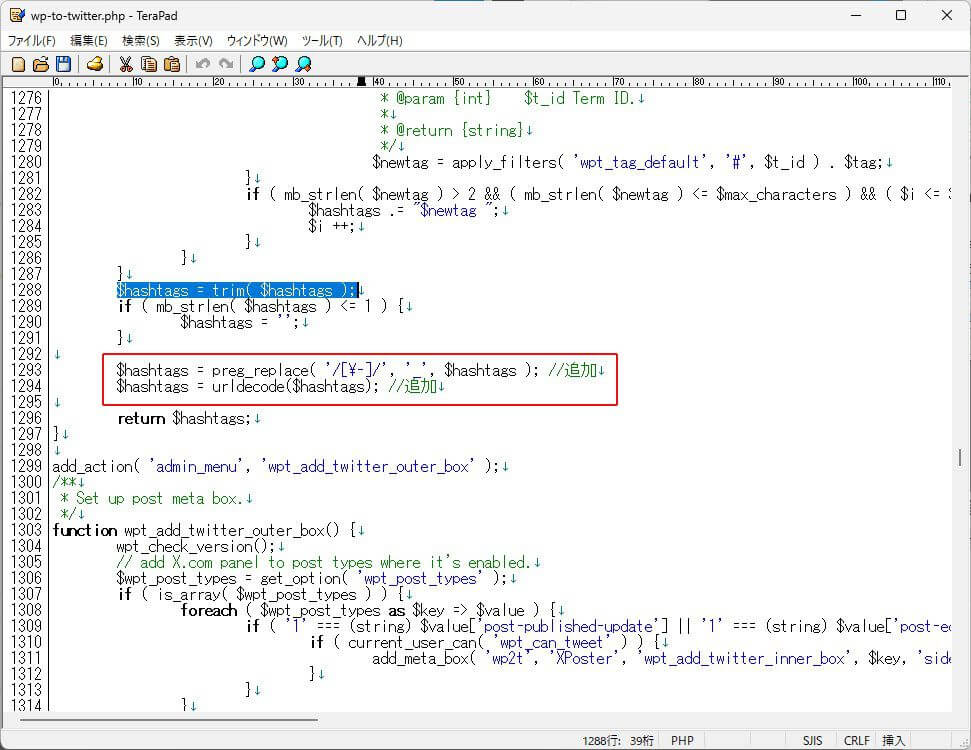971x750 pixels.
Task: Open the 検索(S) menu
Action: [141, 41]
